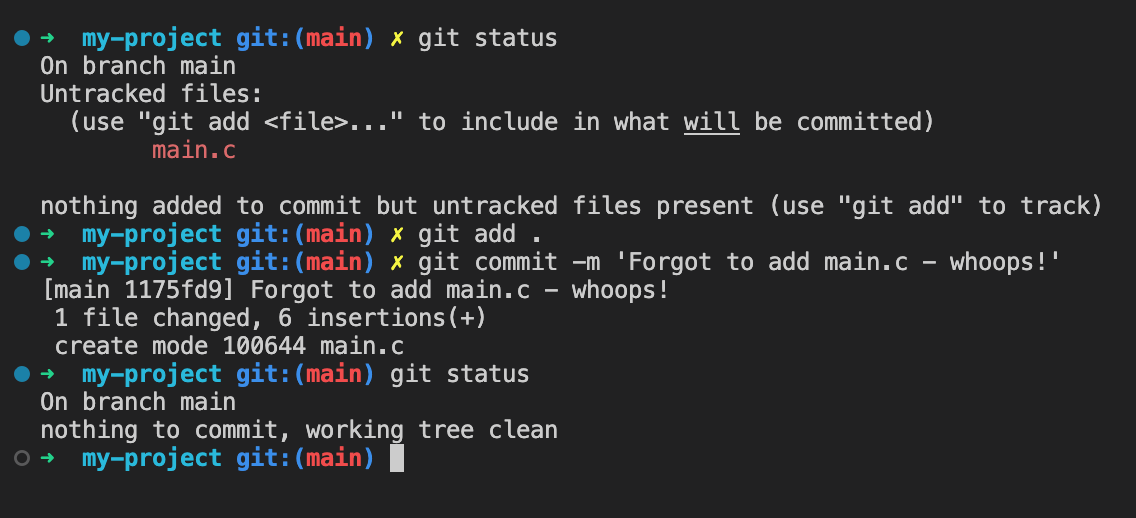Click the yellow dirty marker before git add

[396, 235]
